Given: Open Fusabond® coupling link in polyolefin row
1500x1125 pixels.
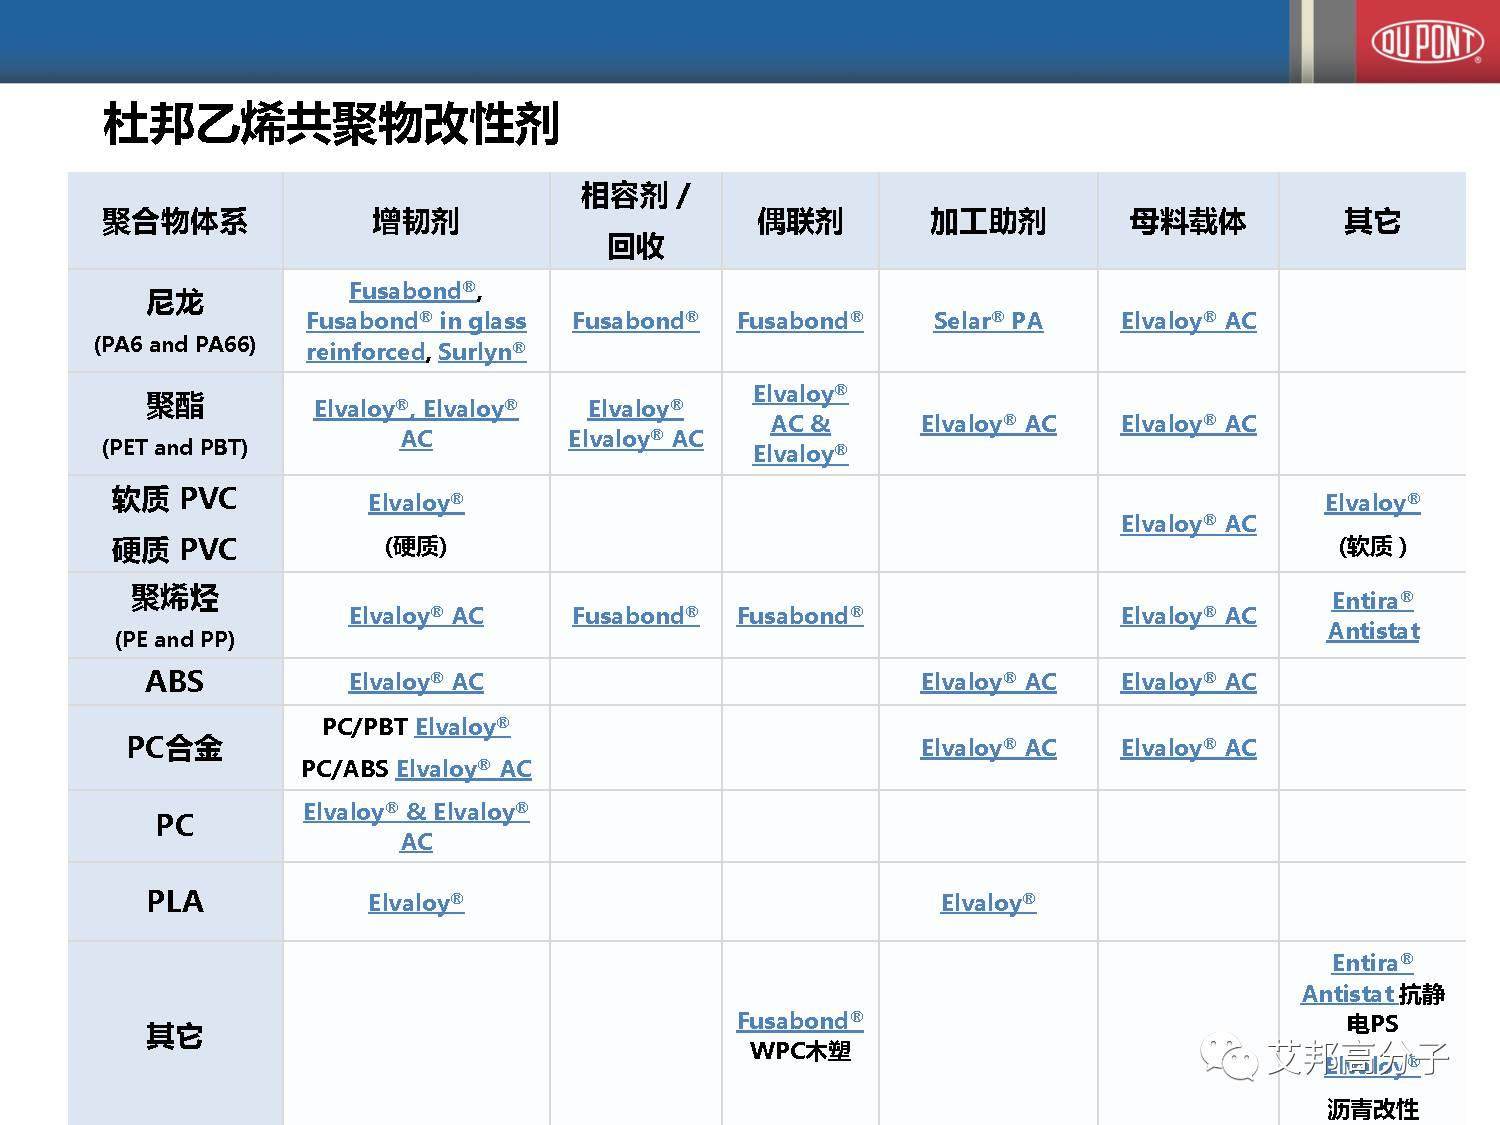Looking at the screenshot, I should point(800,616).
